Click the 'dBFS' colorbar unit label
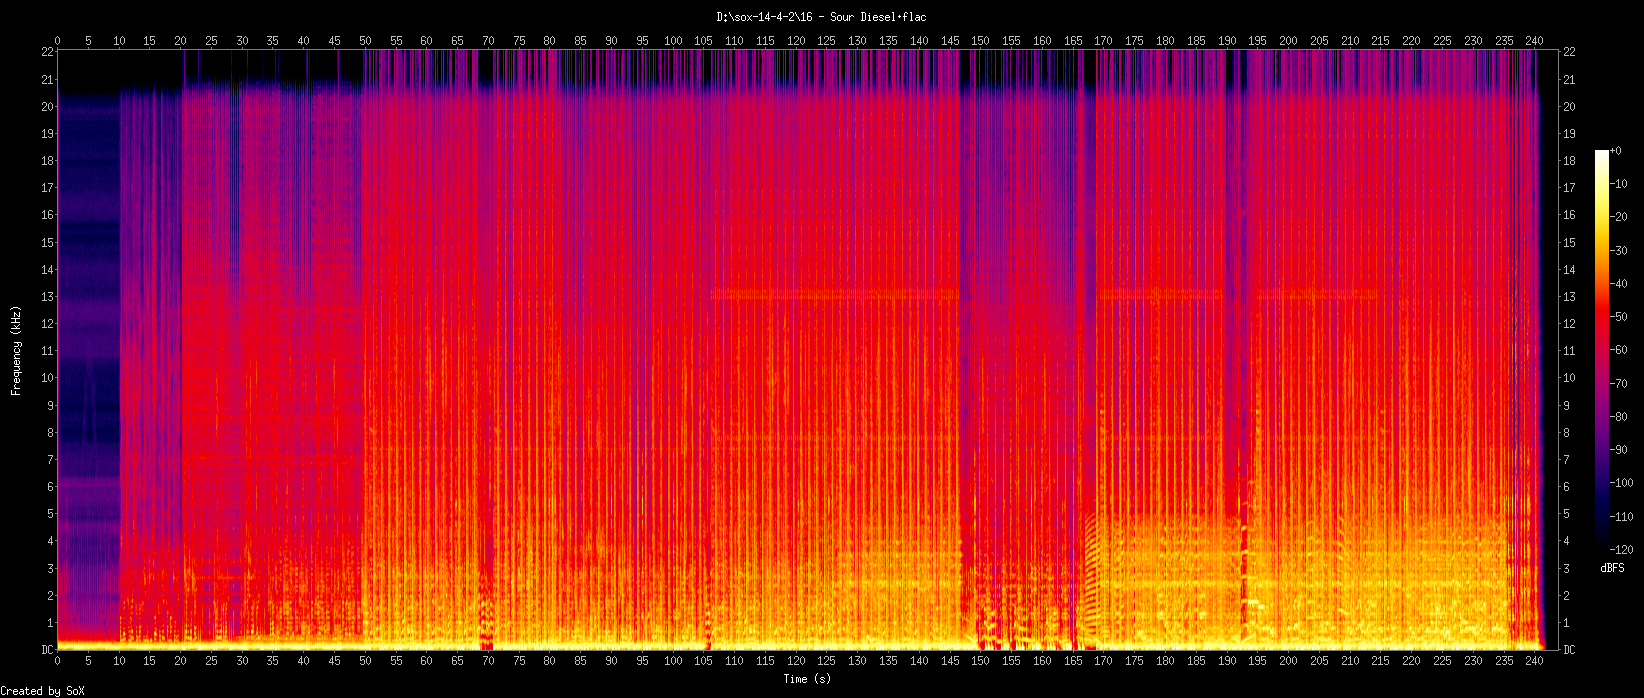This screenshot has width=1644, height=698. click(1612, 567)
